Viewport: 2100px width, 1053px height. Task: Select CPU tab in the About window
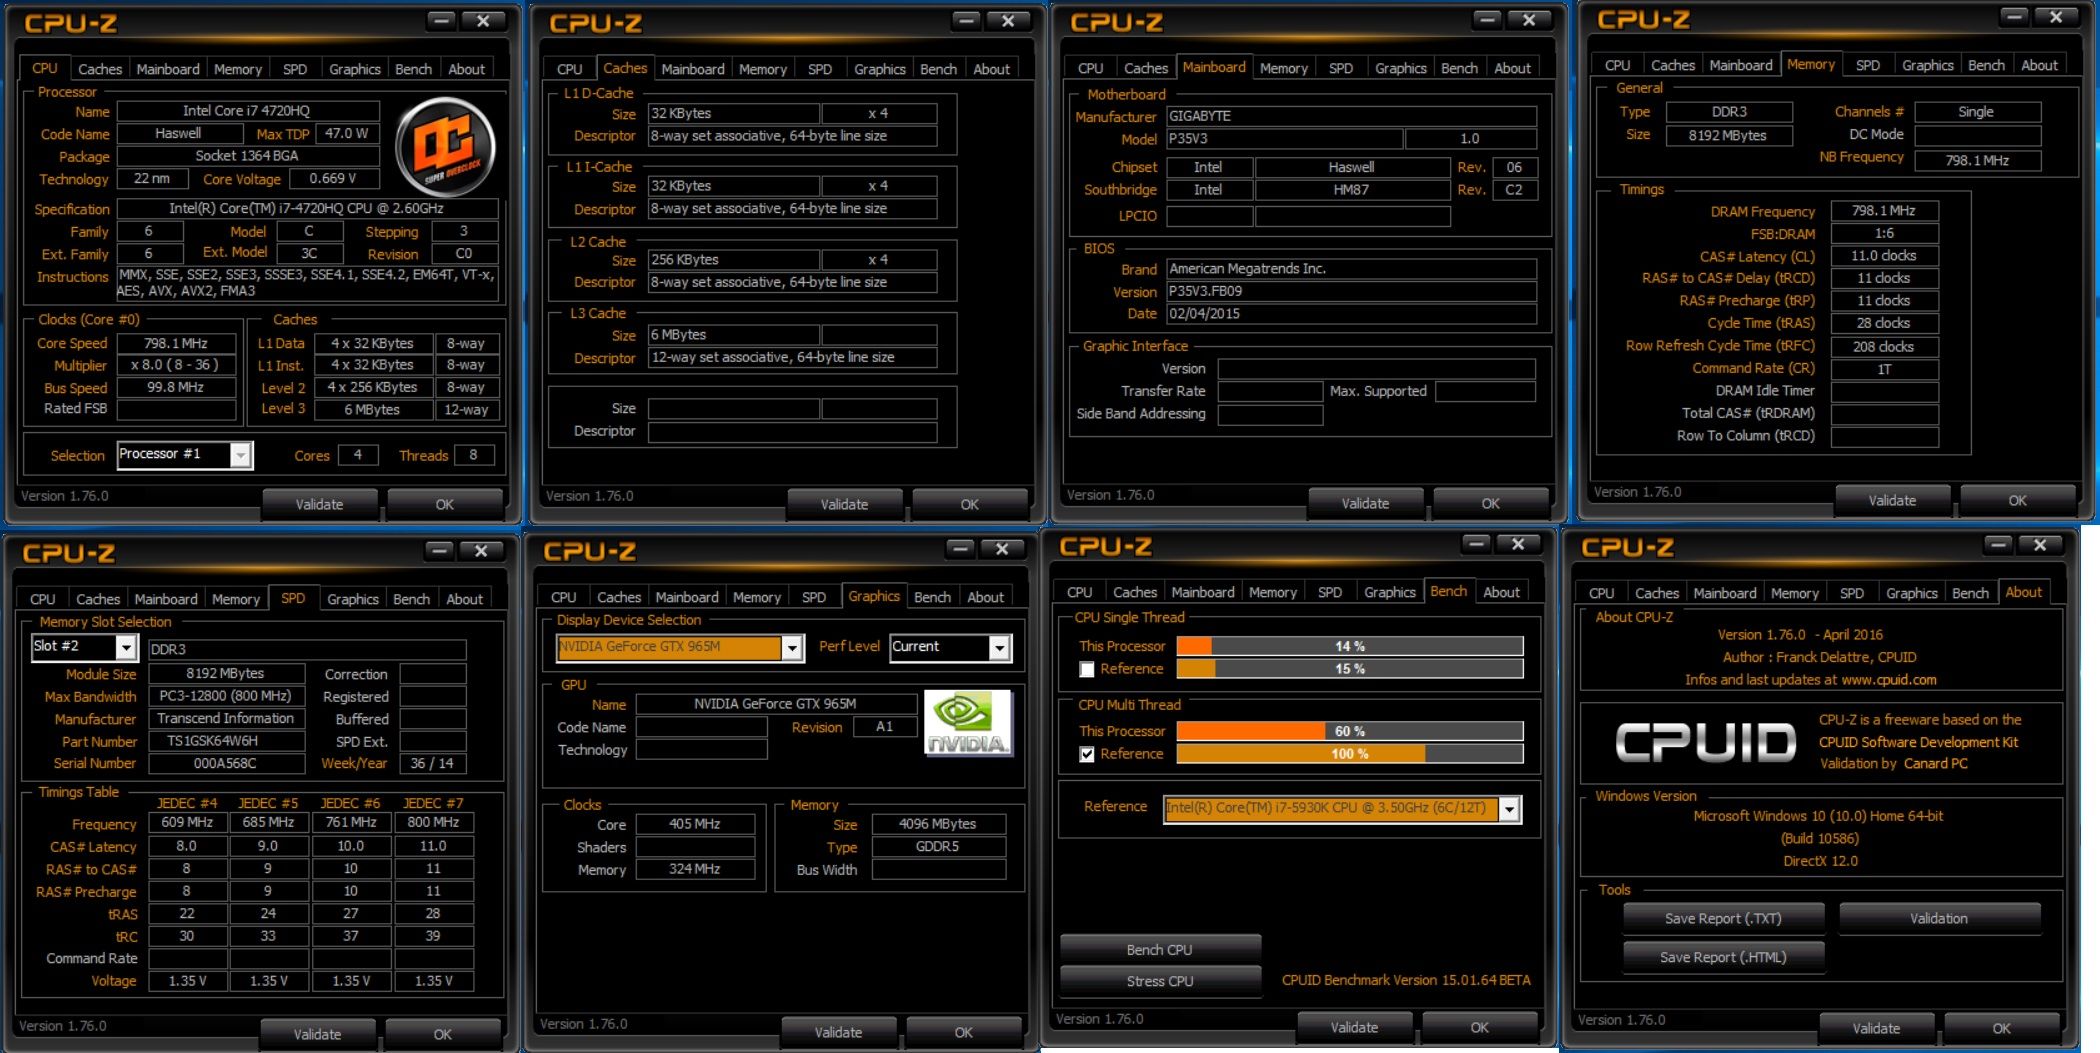tap(1601, 593)
